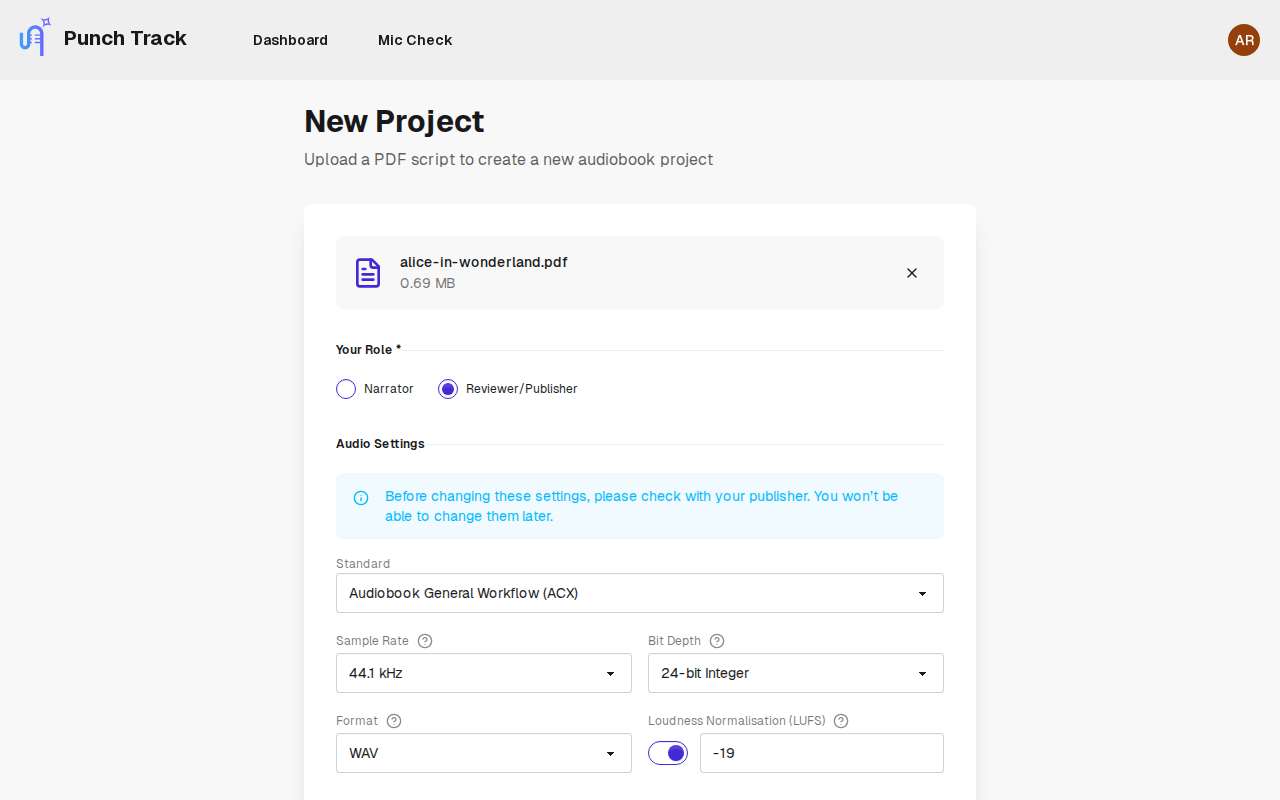Click the AR avatar in the top bar

(x=1244, y=40)
